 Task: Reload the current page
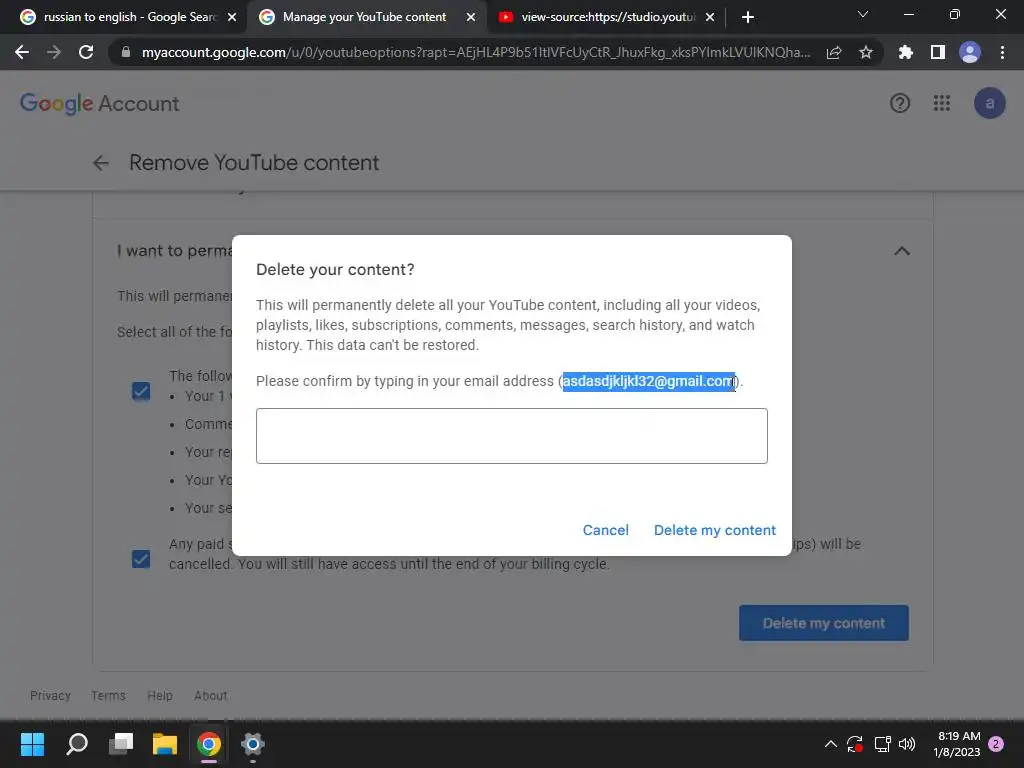(x=86, y=52)
